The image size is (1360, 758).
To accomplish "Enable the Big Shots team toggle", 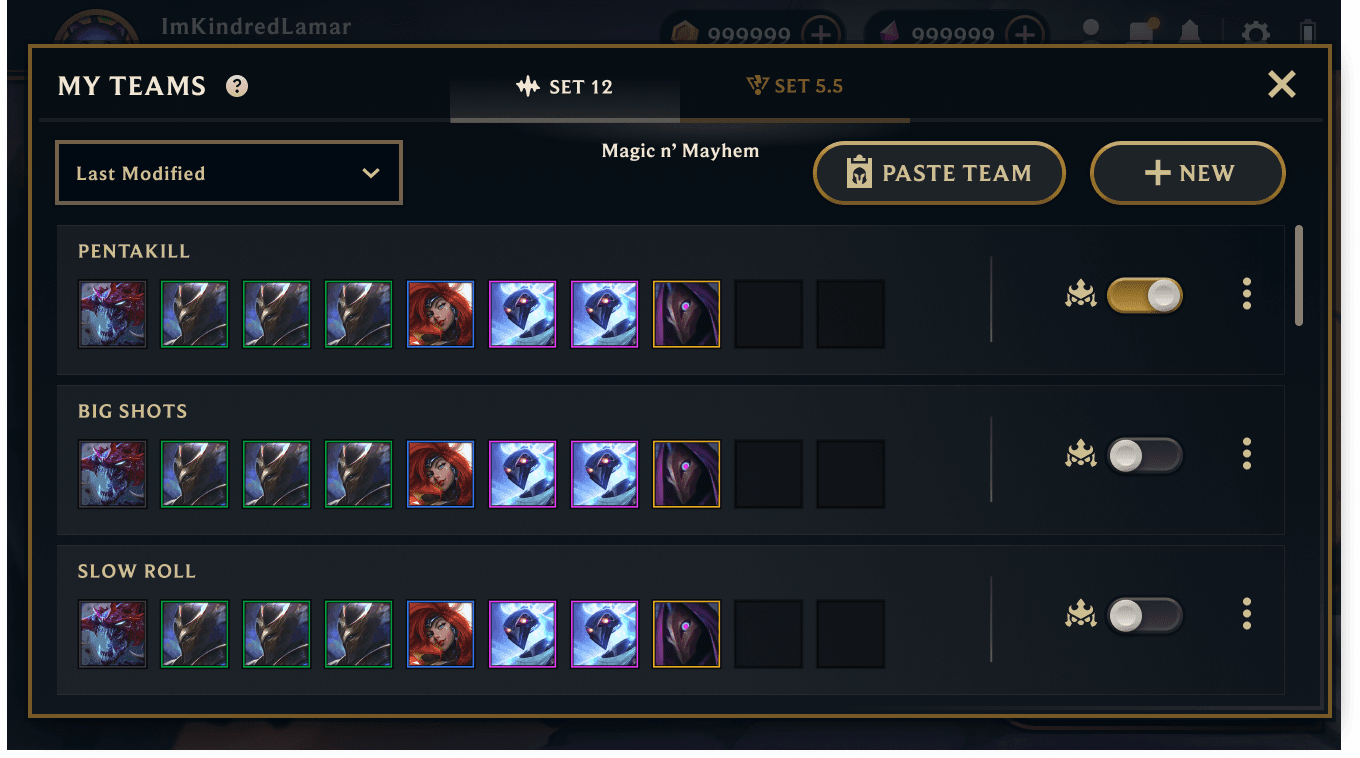I will (1145, 456).
